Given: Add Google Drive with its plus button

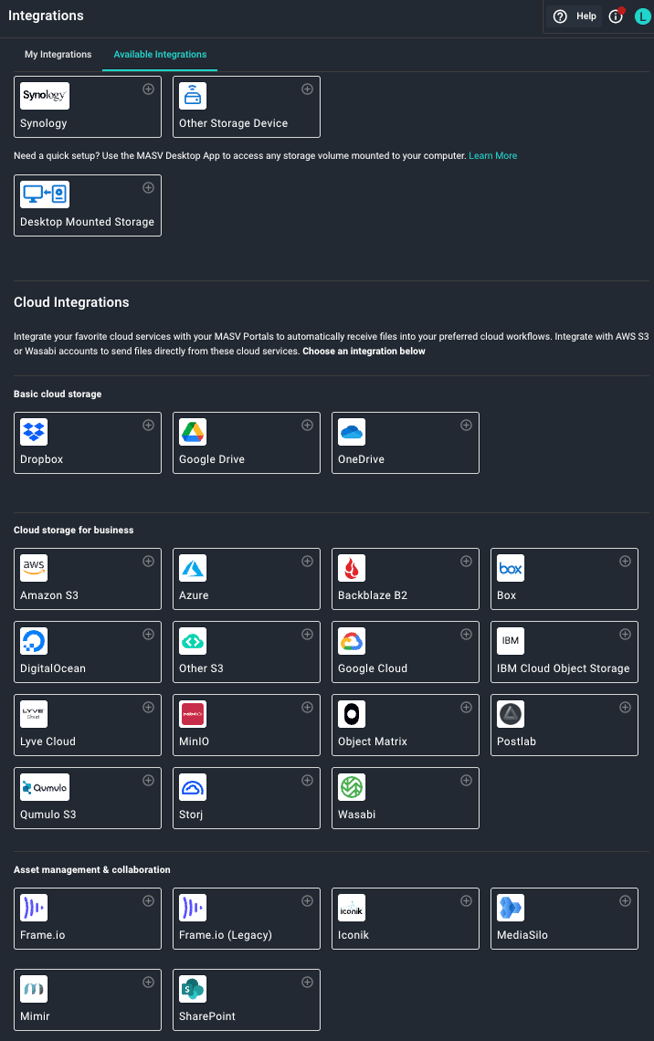Looking at the screenshot, I should (307, 425).
